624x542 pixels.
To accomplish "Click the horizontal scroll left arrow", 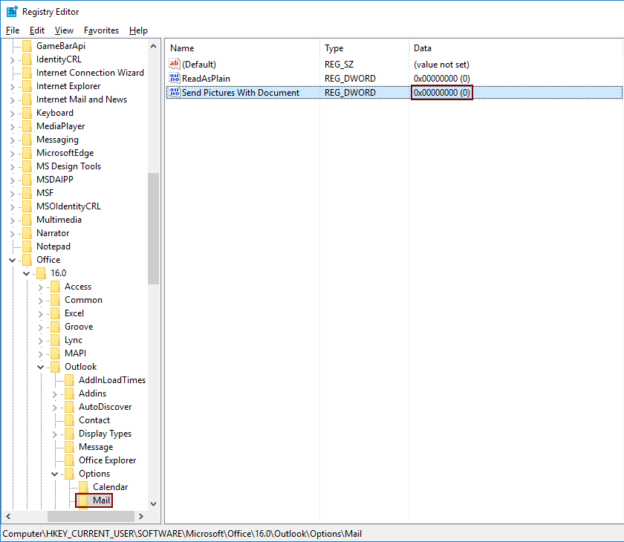I will [8, 516].
